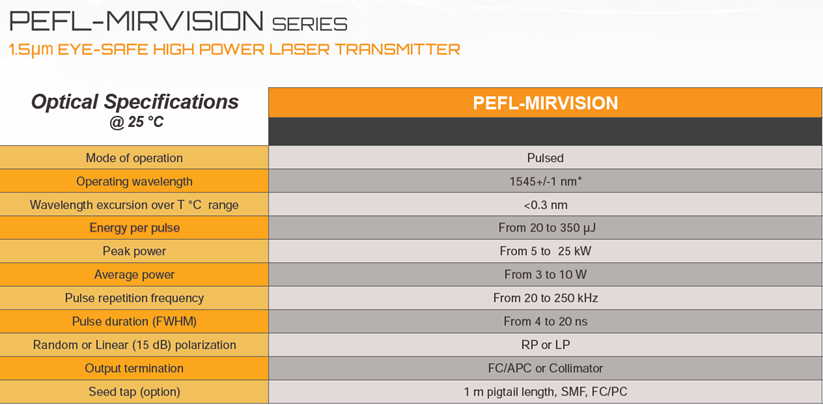Select the RP or LP polarization value
823x405 pixels.
point(545,345)
